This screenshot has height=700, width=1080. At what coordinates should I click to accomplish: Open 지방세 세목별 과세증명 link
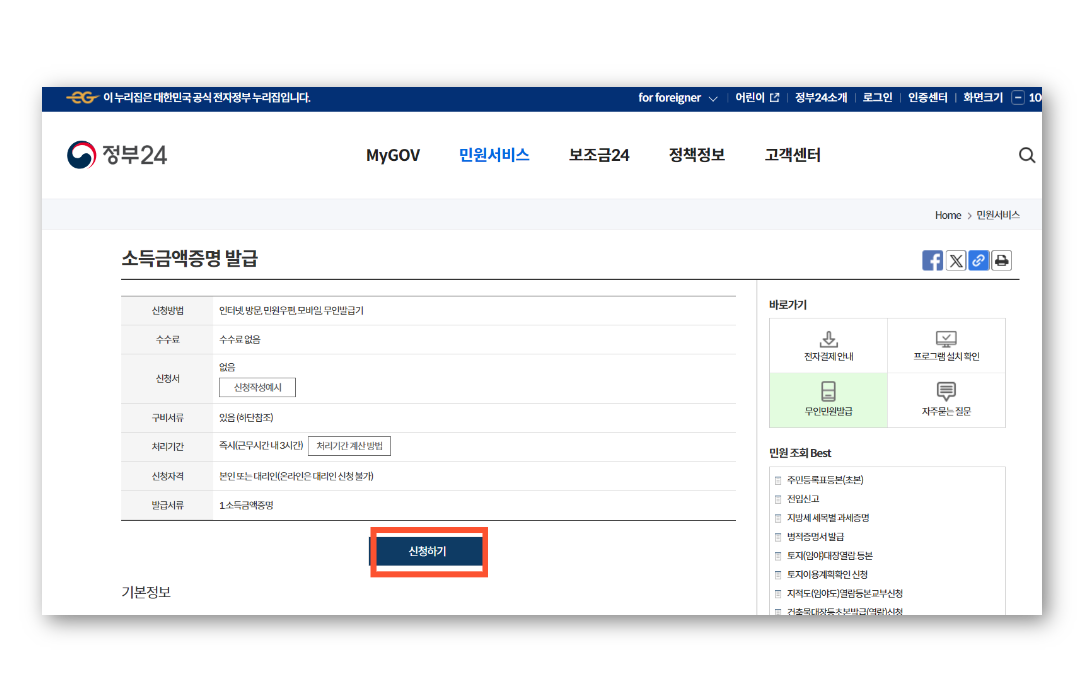[x=828, y=518]
